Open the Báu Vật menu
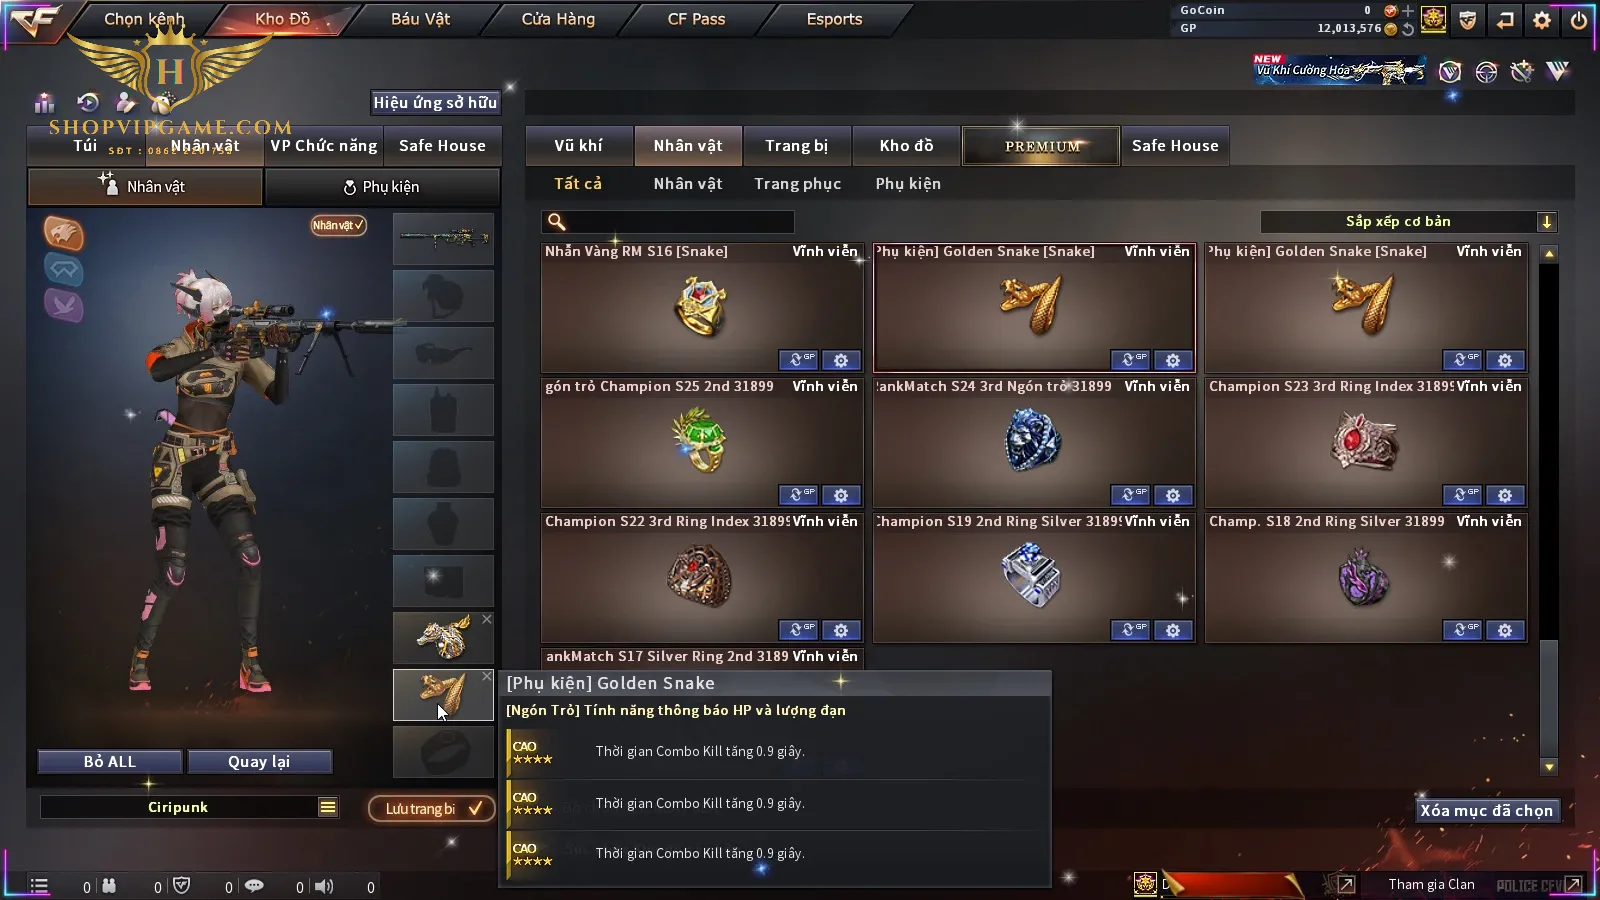 pos(420,19)
